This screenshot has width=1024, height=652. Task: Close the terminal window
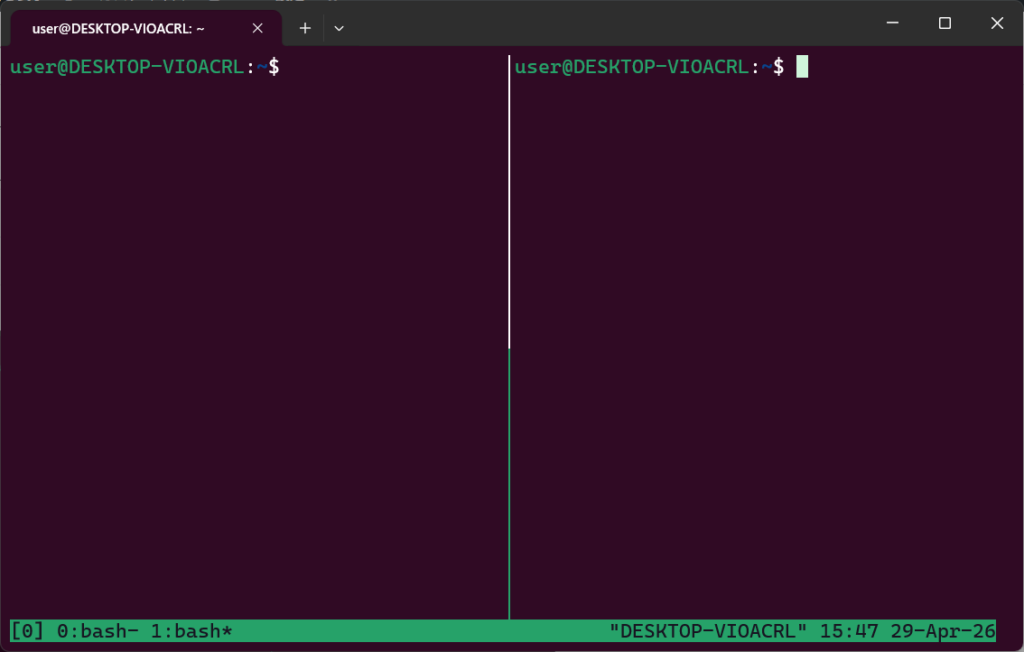pos(996,23)
